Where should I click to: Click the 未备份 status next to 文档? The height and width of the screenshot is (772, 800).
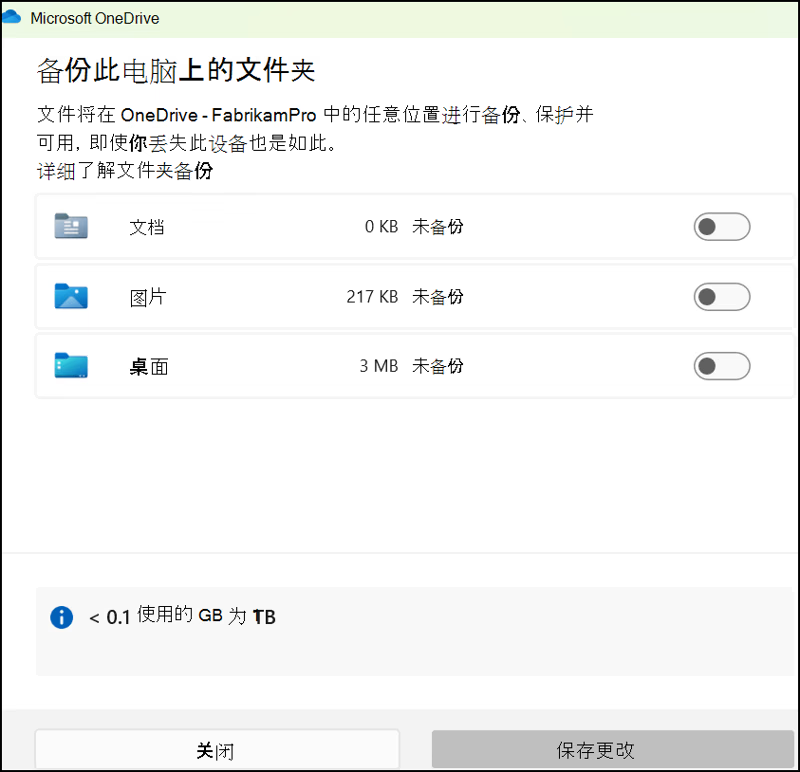(438, 227)
